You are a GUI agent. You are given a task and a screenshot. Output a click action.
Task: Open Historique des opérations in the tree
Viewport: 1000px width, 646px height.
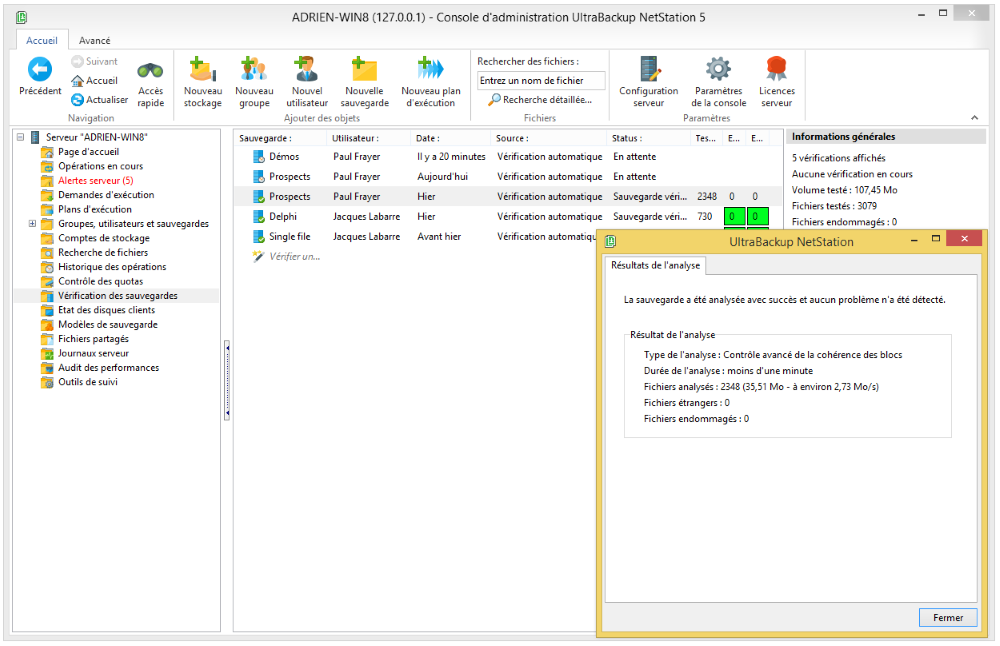112,267
